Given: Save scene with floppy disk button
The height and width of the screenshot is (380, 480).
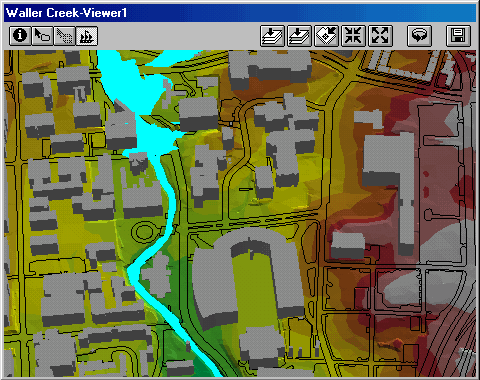Looking at the screenshot, I should click(458, 36).
